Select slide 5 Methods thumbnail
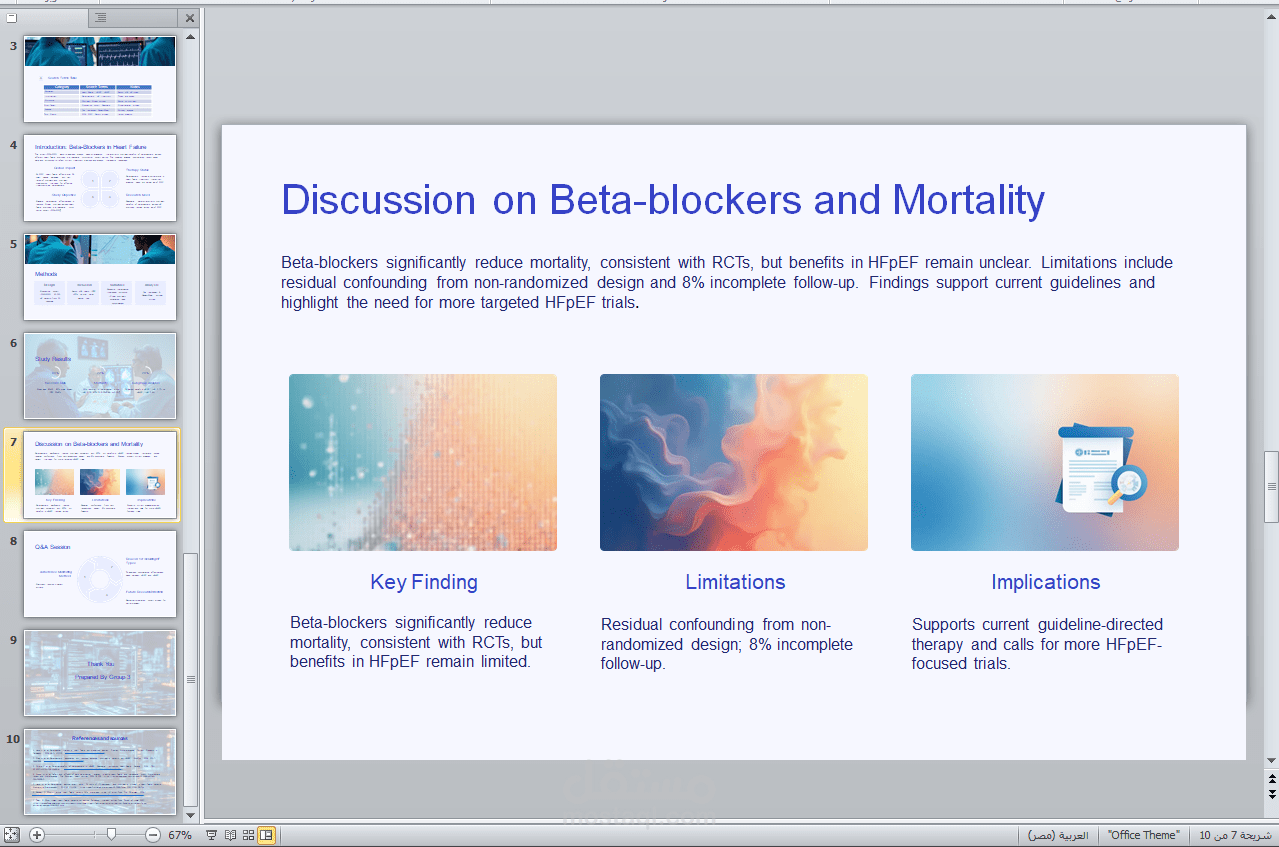1279x847 pixels. [x=100, y=277]
